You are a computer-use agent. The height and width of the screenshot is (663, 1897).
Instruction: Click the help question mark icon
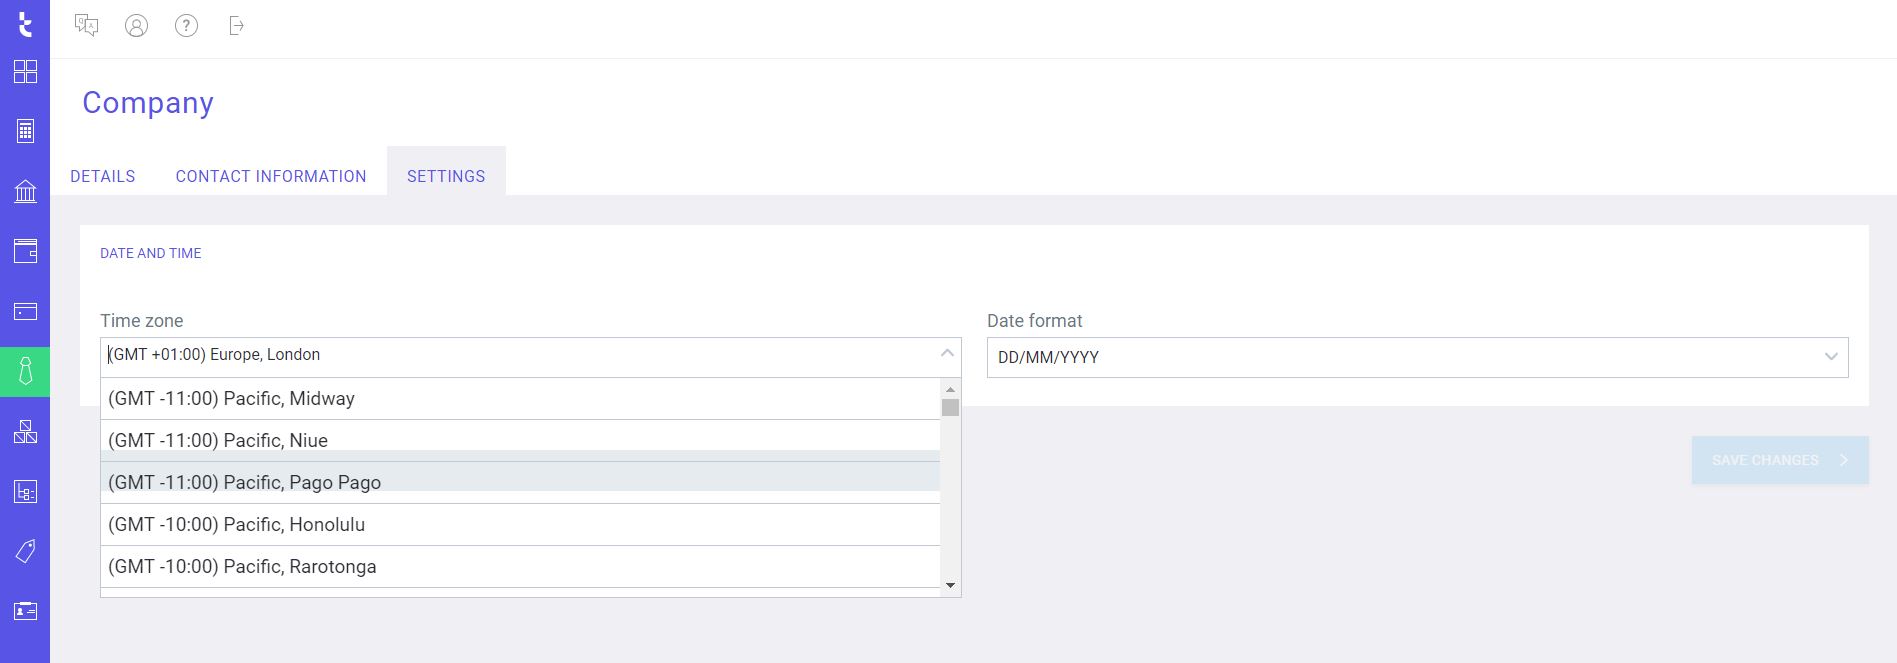click(x=186, y=26)
